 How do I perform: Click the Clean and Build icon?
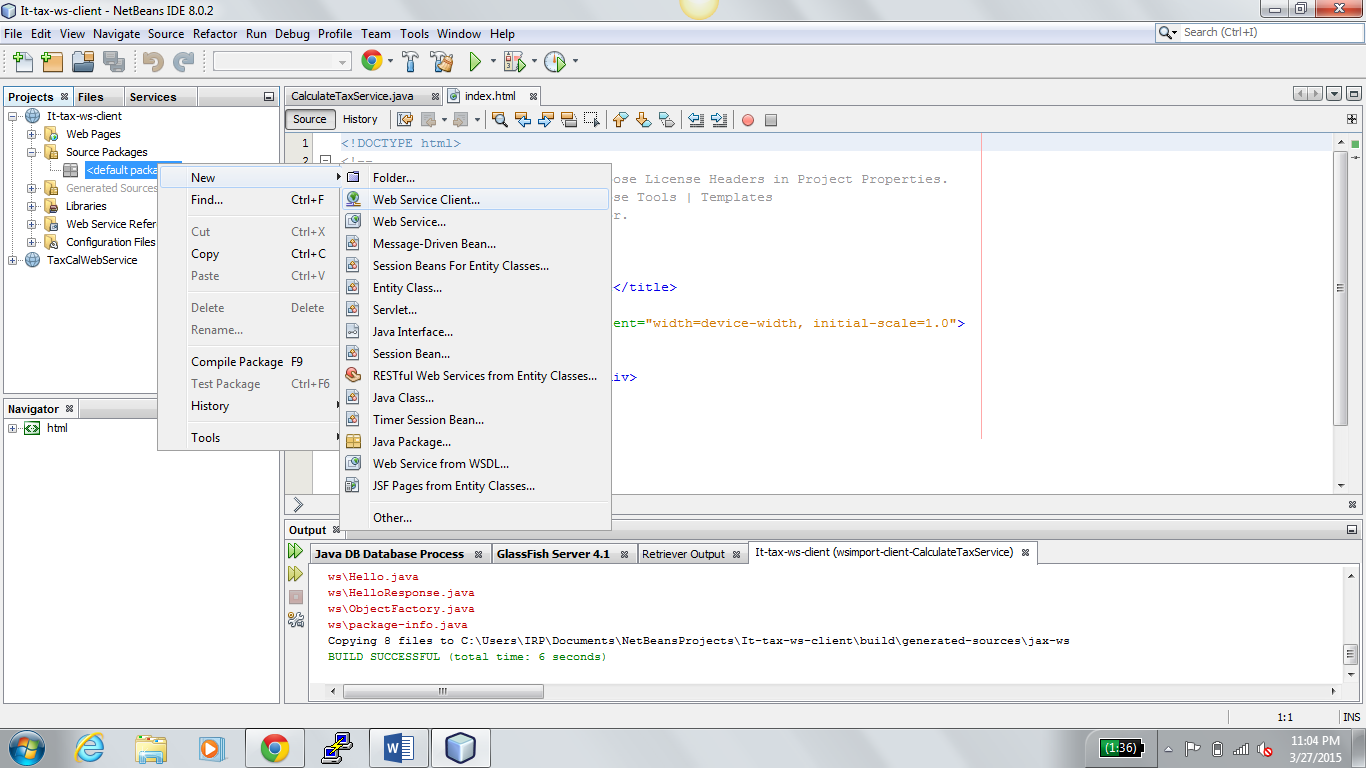click(442, 62)
